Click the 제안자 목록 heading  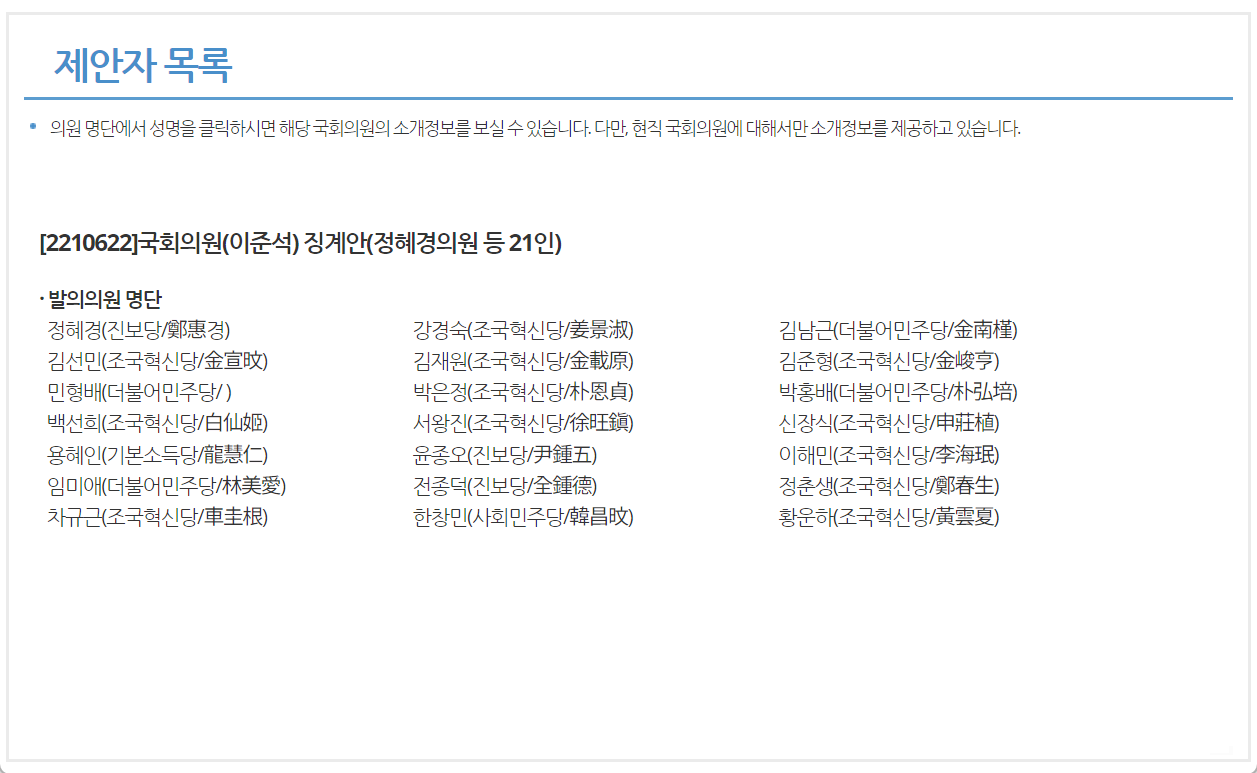pyautogui.click(x=143, y=65)
